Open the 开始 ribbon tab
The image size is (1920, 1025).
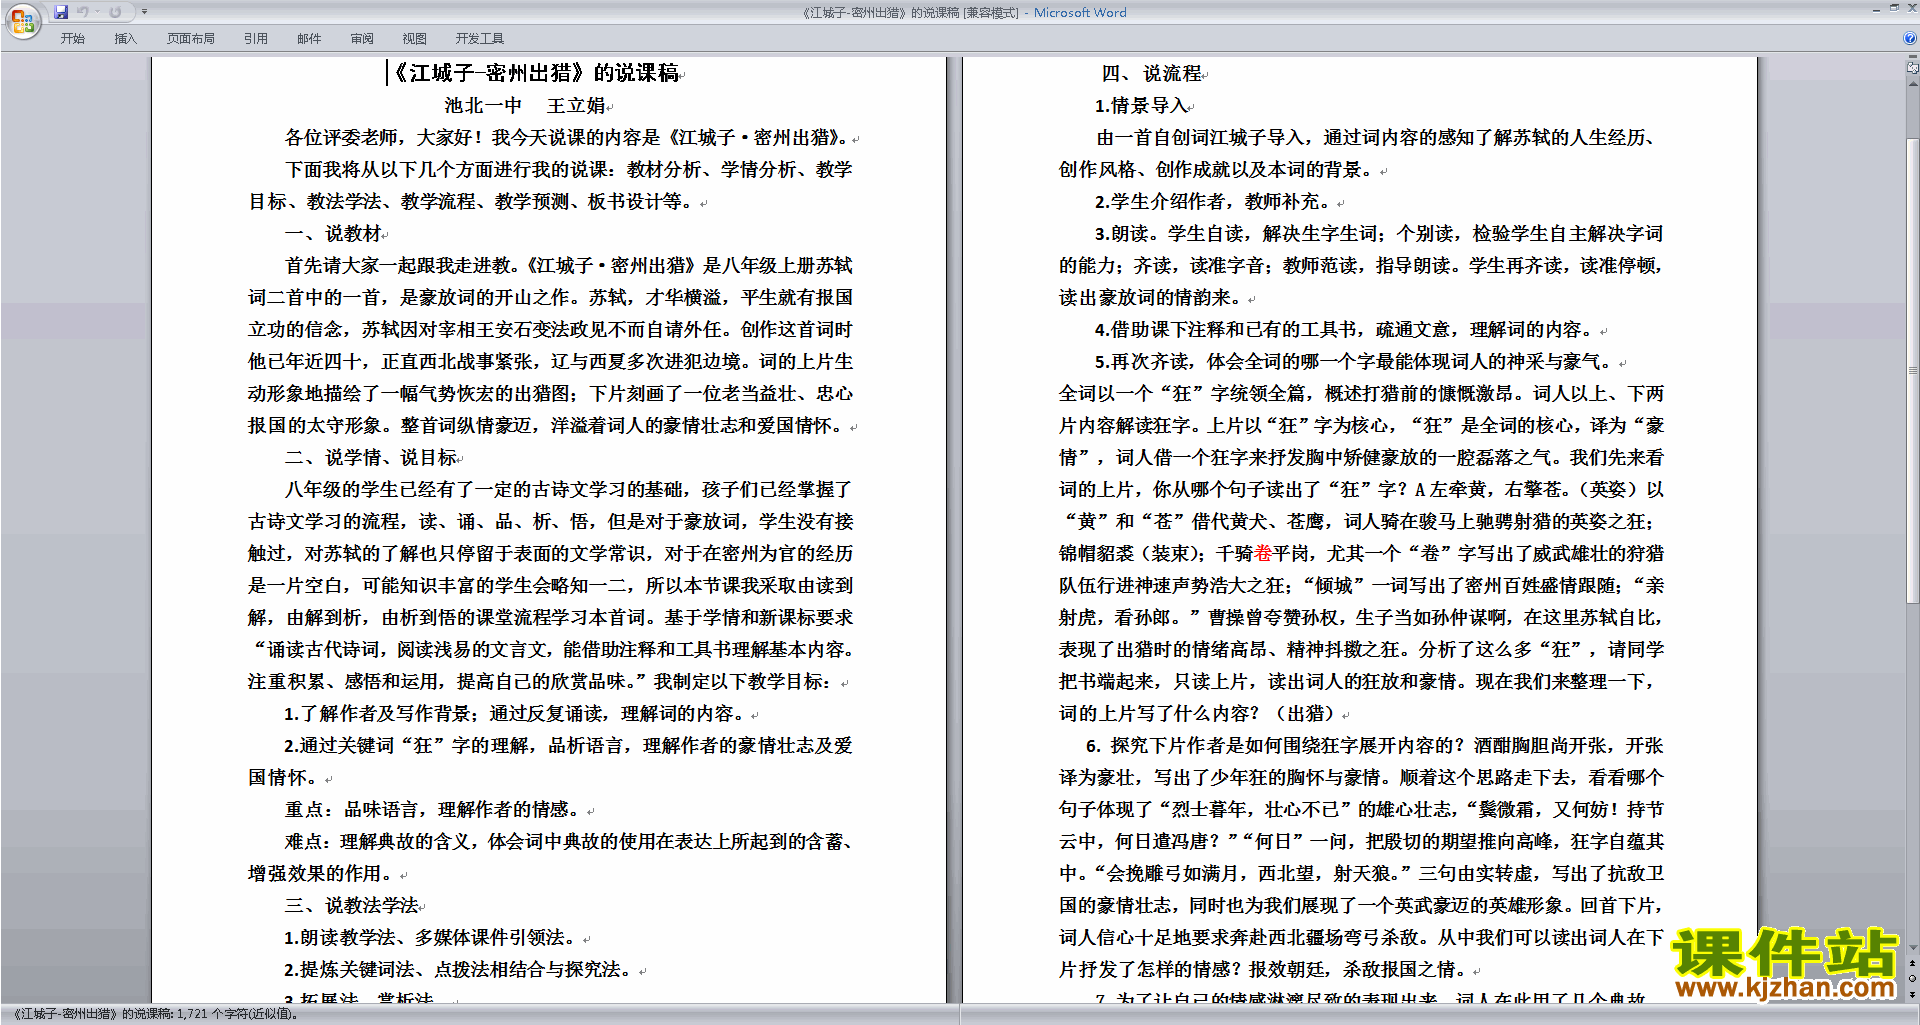pyautogui.click(x=72, y=38)
